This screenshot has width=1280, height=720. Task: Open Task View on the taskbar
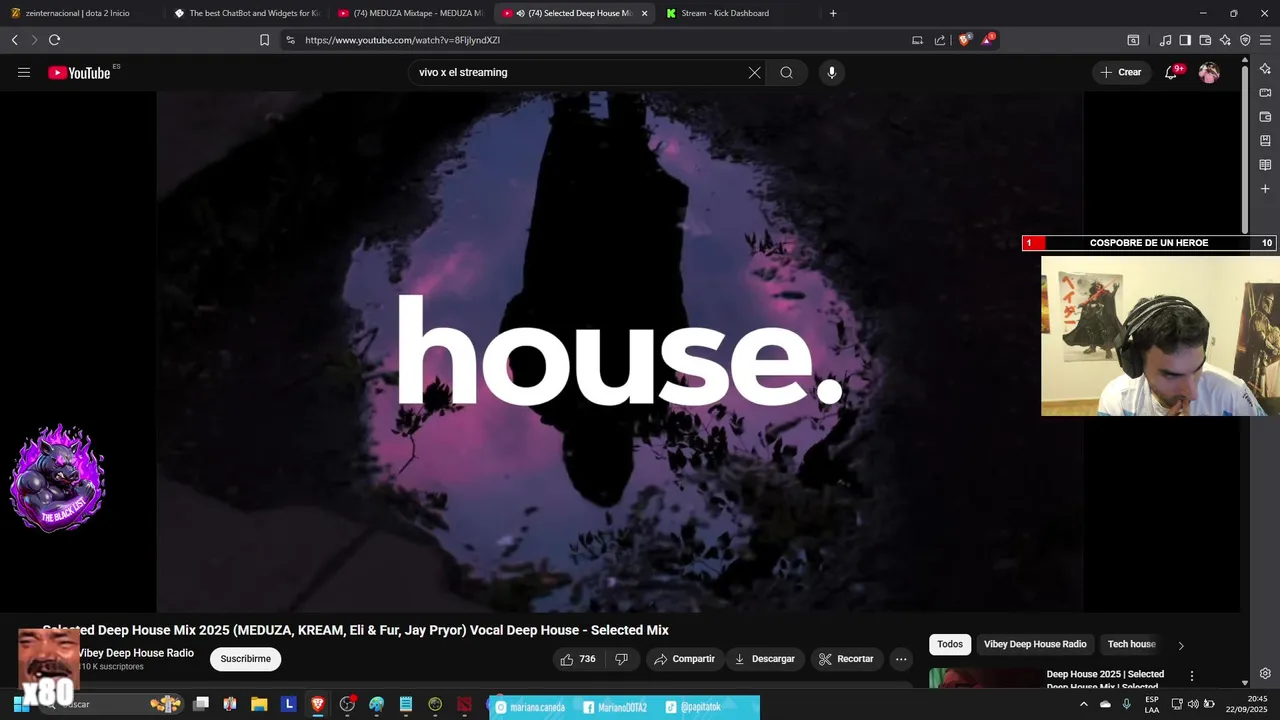[201, 704]
